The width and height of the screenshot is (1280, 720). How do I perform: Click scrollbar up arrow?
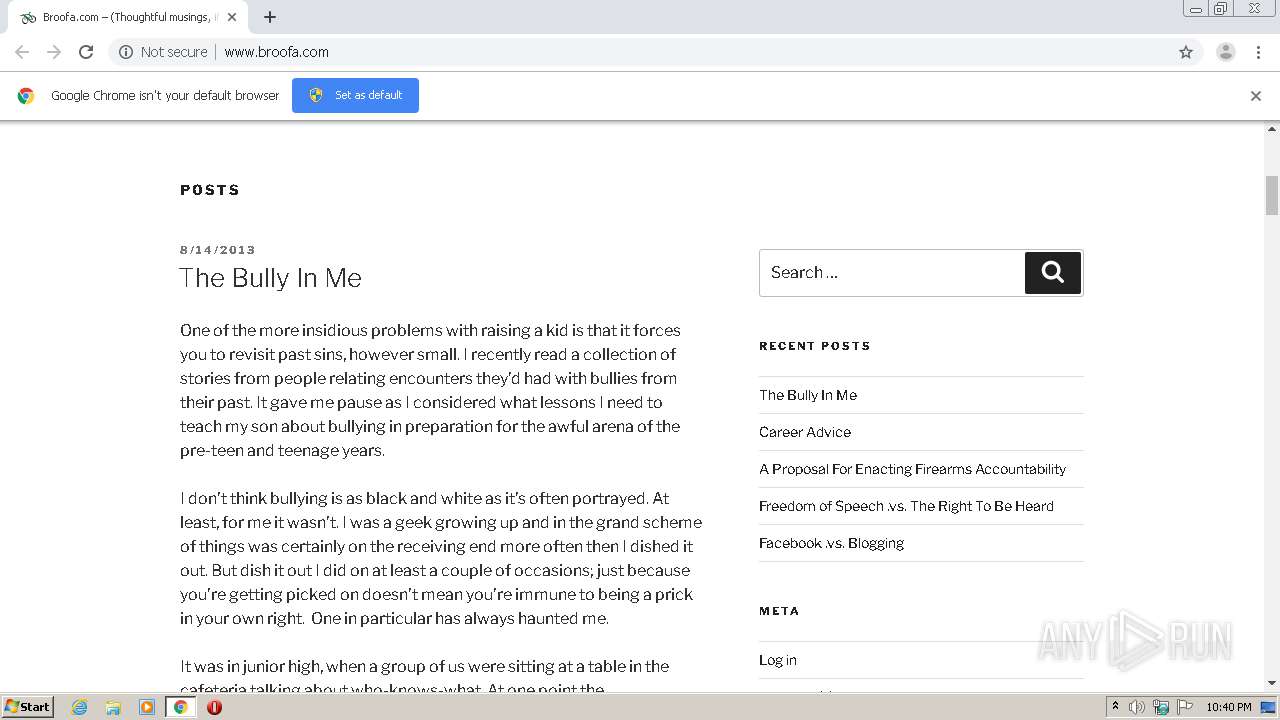[x=1272, y=129]
